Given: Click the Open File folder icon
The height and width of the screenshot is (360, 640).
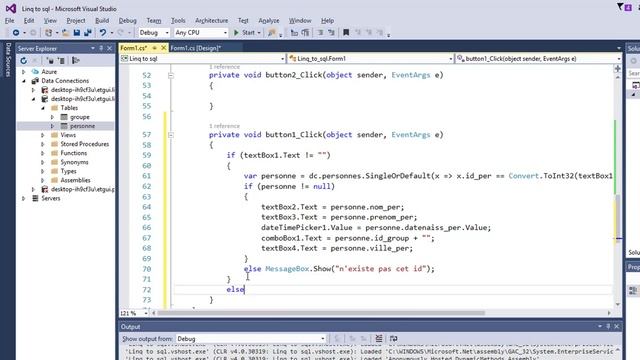Looking at the screenshot, I should pyautogui.click(x=65, y=33).
